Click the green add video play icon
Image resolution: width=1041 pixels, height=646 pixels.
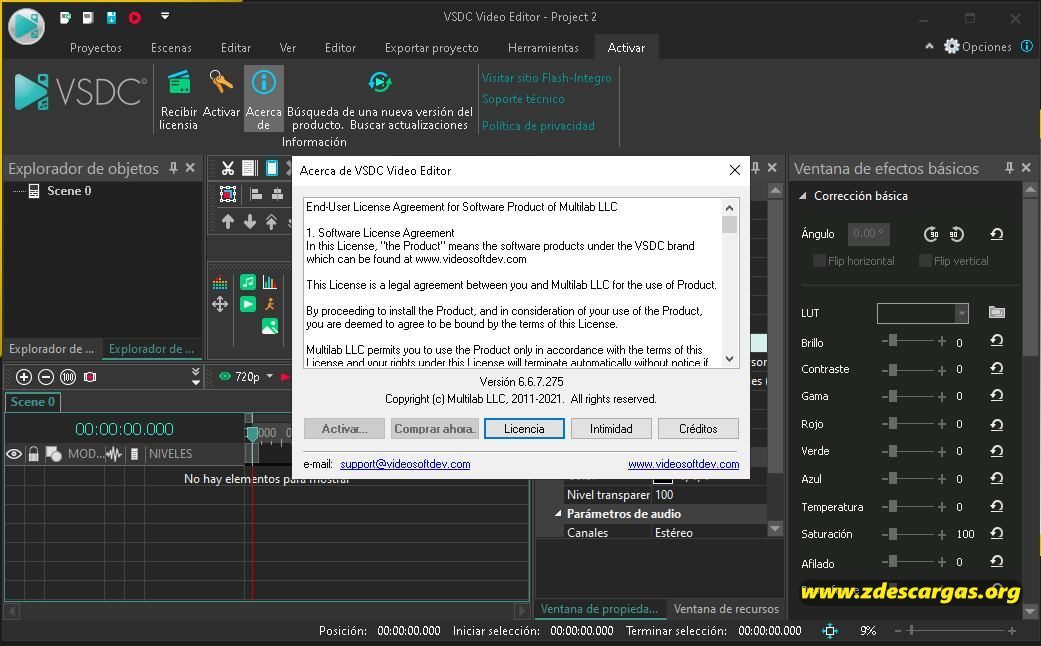pos(248,304)
